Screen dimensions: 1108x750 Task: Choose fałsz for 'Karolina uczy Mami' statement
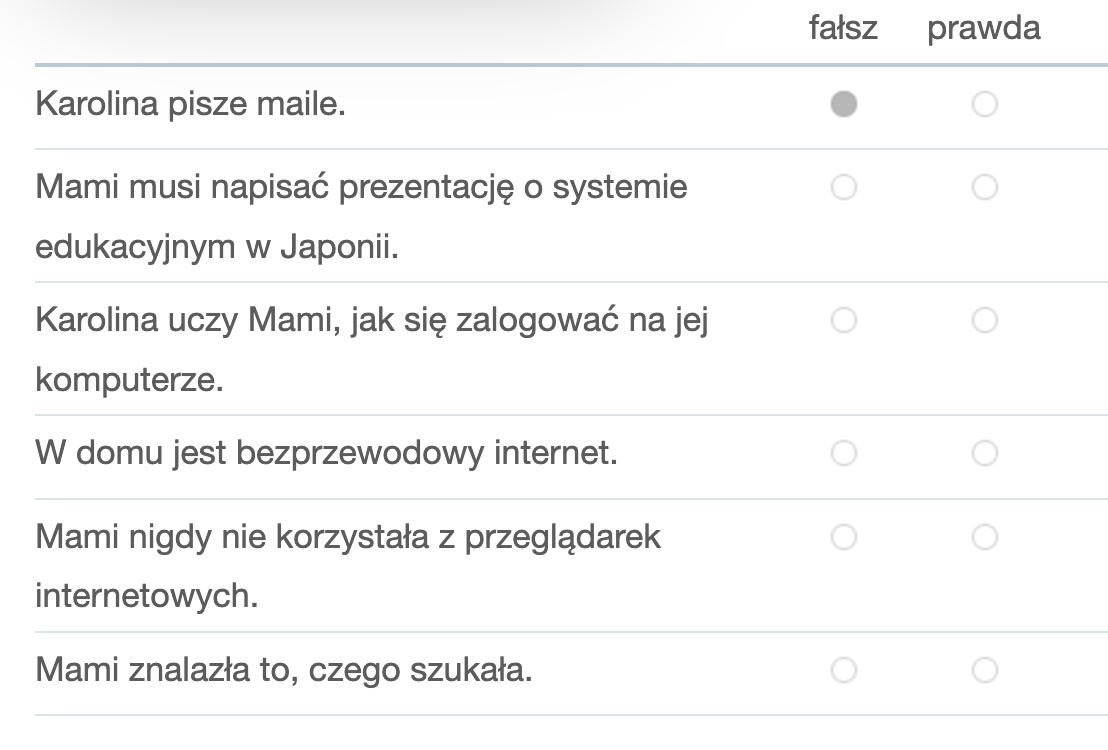(x=844, y=320)
